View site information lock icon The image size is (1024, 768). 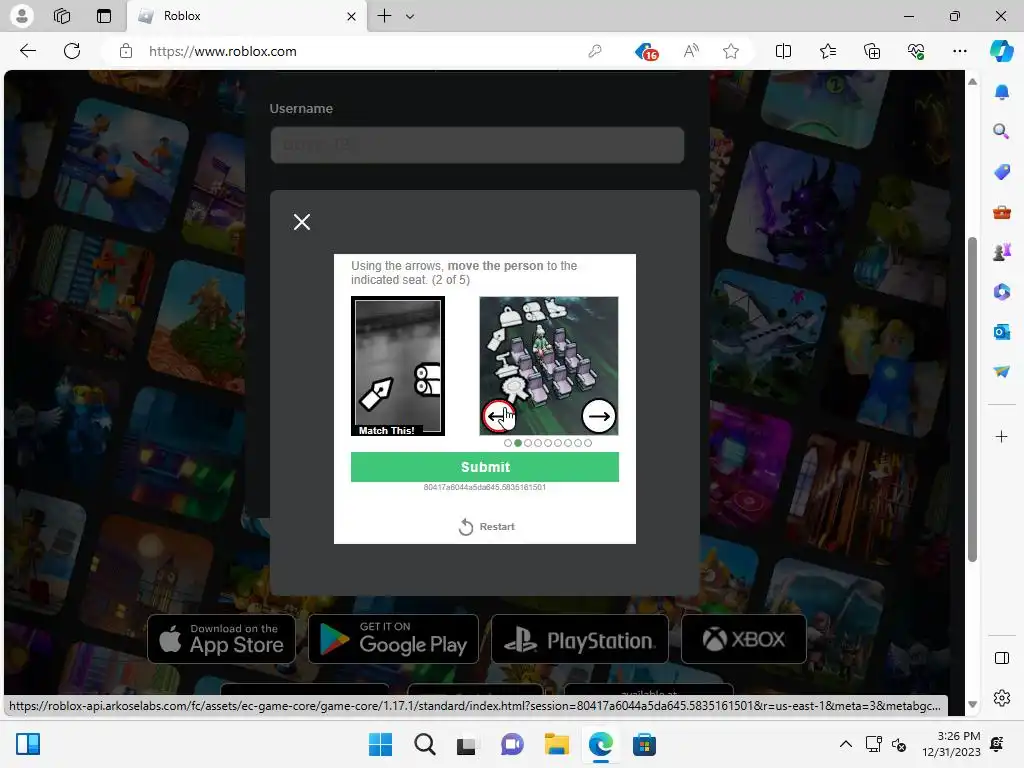point(126,51)
